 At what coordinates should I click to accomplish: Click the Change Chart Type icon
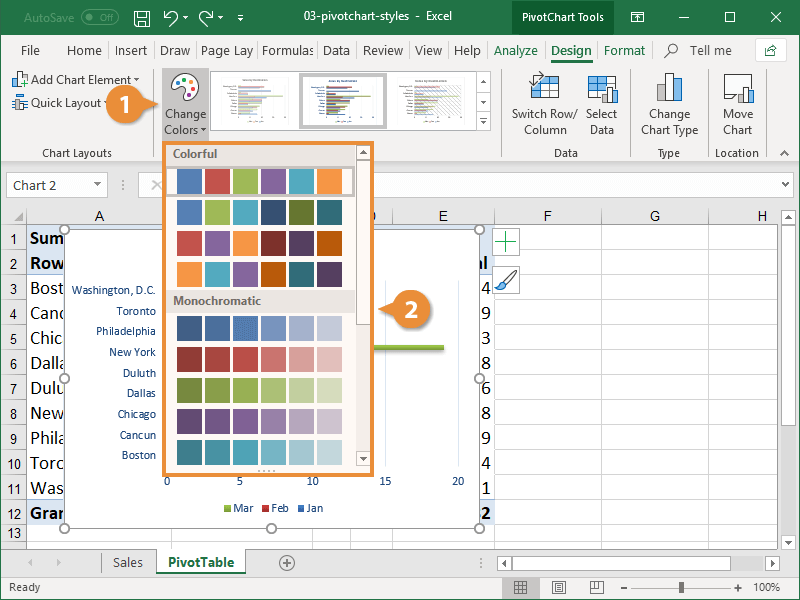coord(669,87)
